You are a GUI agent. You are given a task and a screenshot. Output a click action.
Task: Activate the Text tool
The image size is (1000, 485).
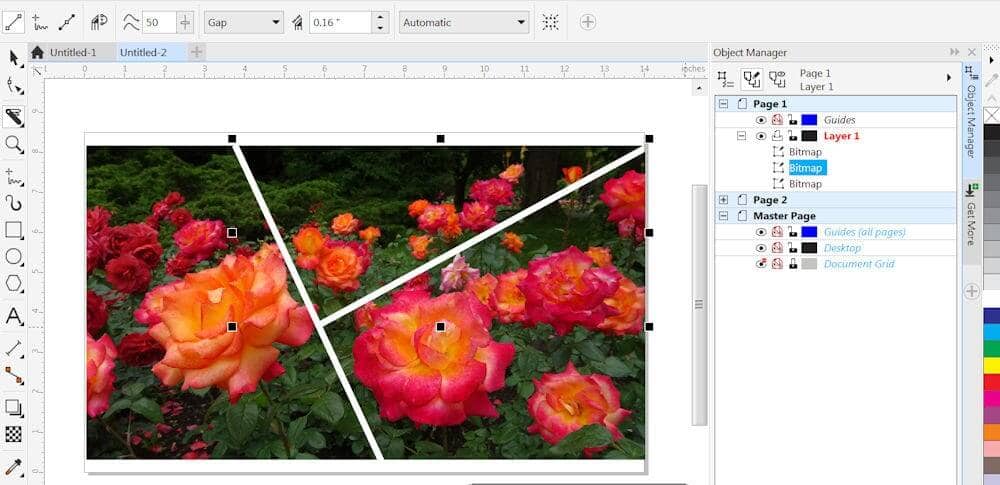pos(14,317)
